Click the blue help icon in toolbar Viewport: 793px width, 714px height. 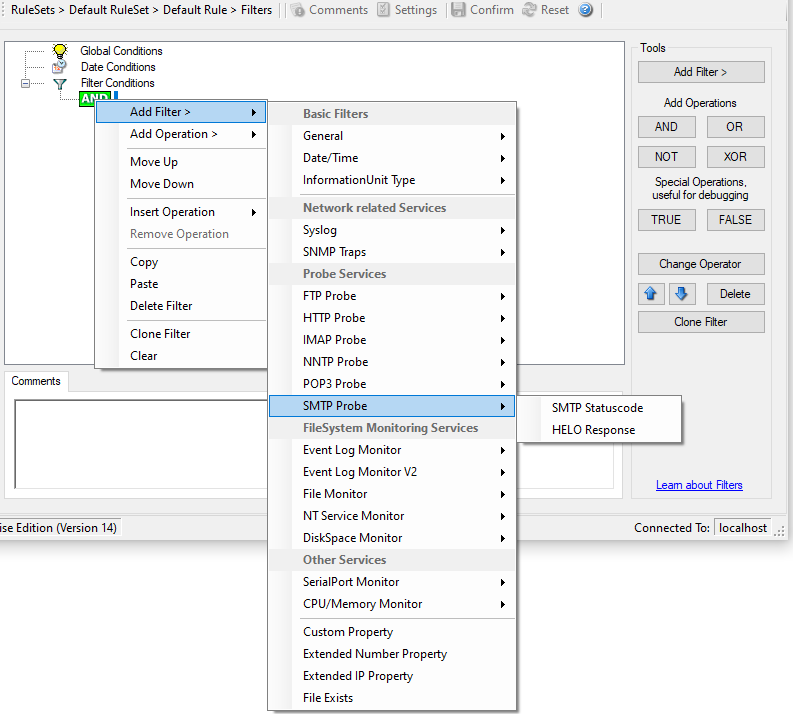586,10
